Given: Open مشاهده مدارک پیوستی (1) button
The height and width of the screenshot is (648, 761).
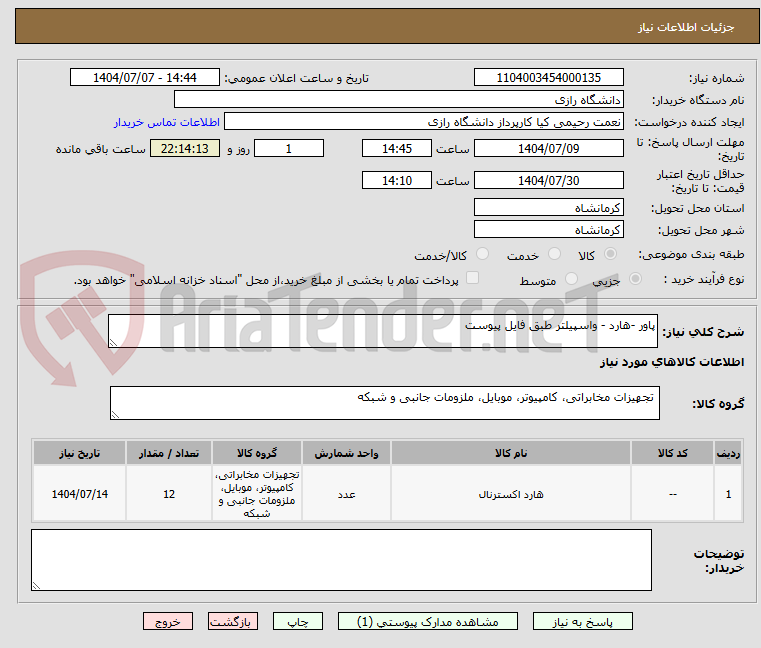Looking at the screenshot, I should (x=428, y=621).
